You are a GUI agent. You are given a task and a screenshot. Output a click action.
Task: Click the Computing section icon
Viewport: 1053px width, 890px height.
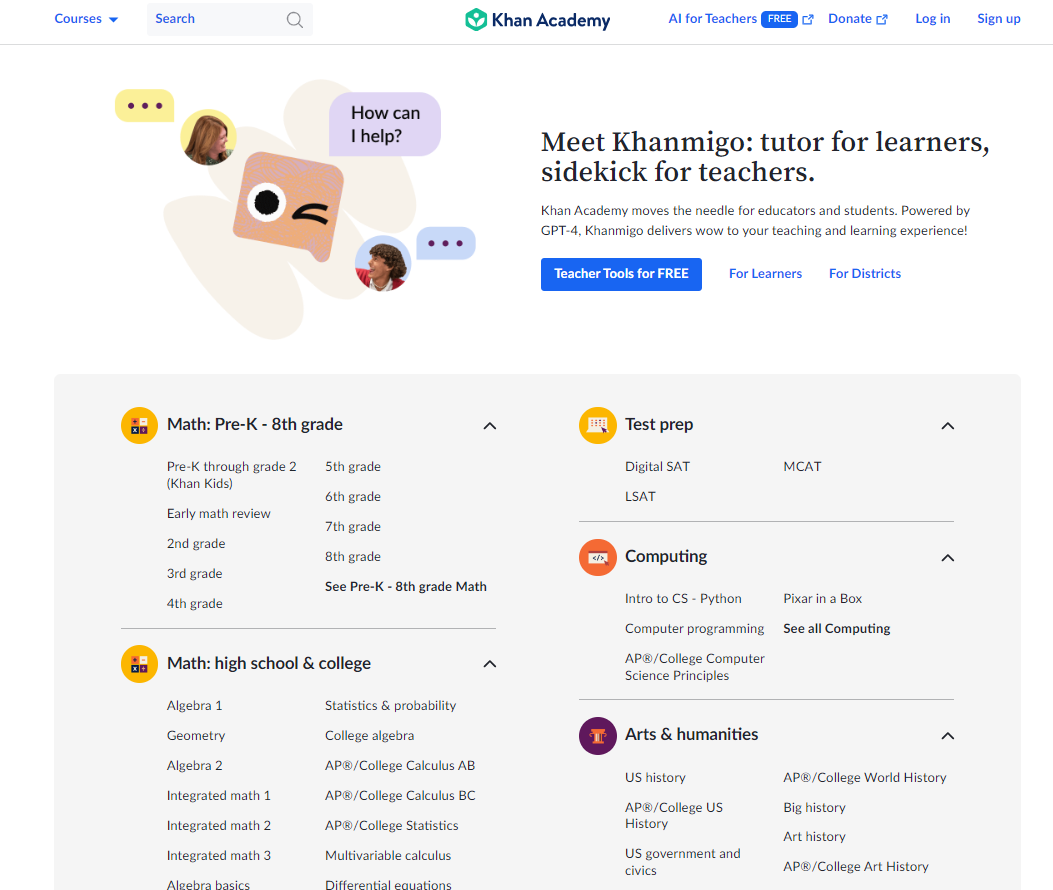click(598, 558)
